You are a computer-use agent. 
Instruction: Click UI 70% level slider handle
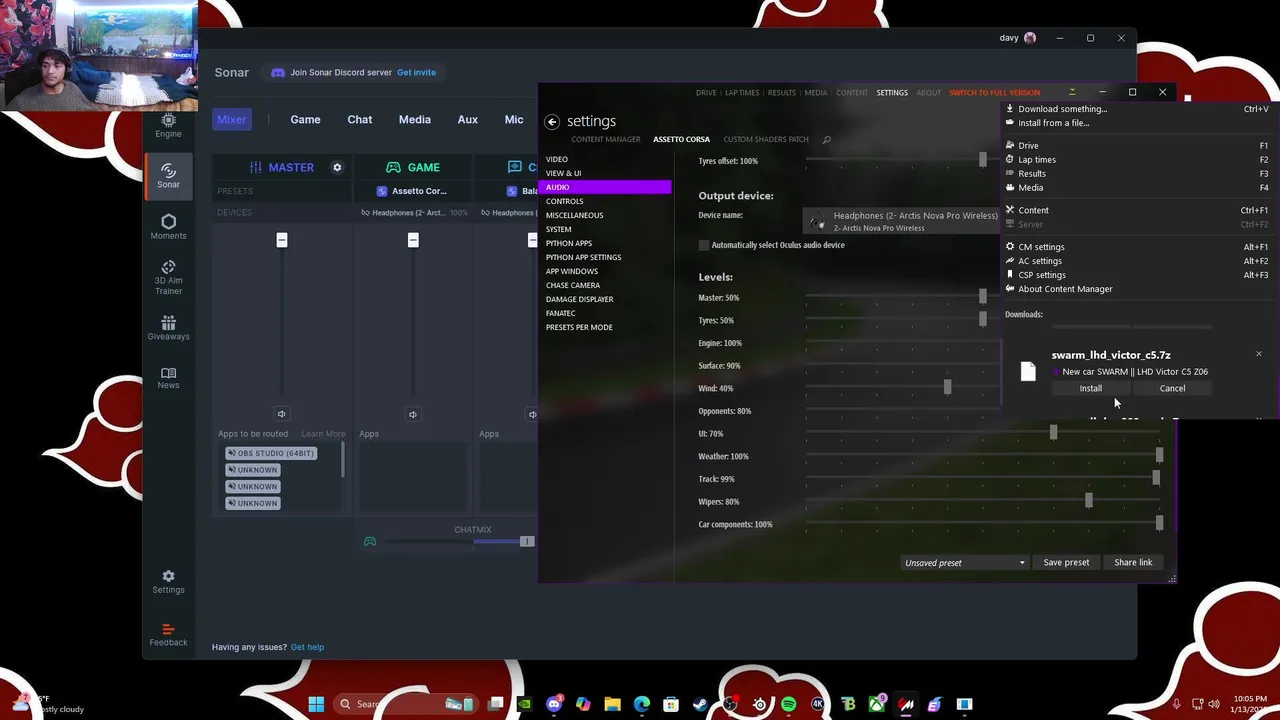[1053, 432]
